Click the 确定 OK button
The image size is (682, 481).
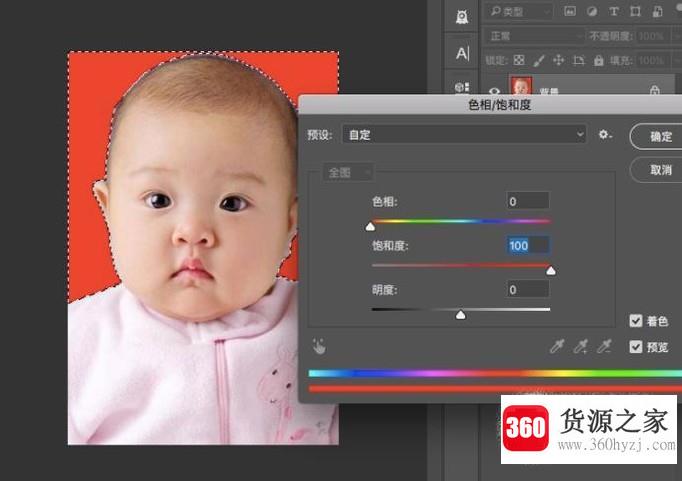[657, 137]
